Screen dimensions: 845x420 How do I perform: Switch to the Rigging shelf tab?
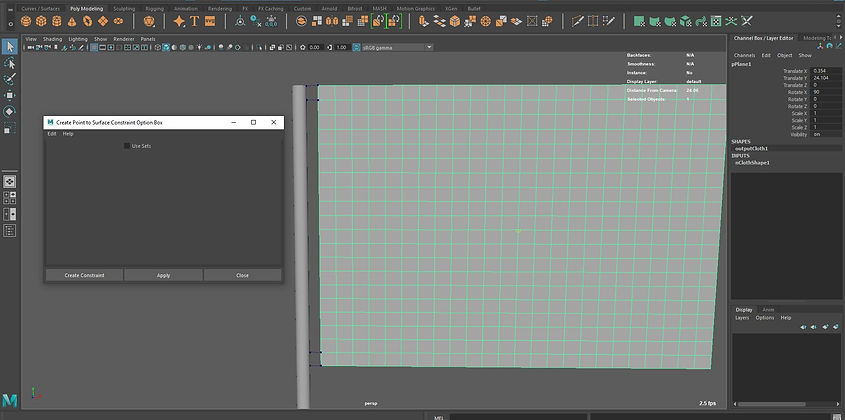[x=154, y=9]
